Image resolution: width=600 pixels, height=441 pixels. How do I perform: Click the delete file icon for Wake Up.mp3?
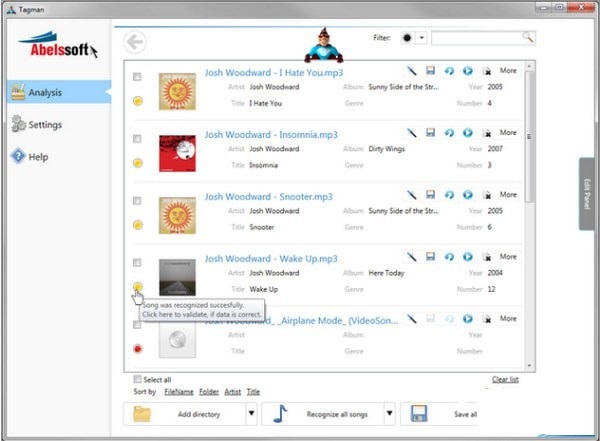tap(487, 257)
